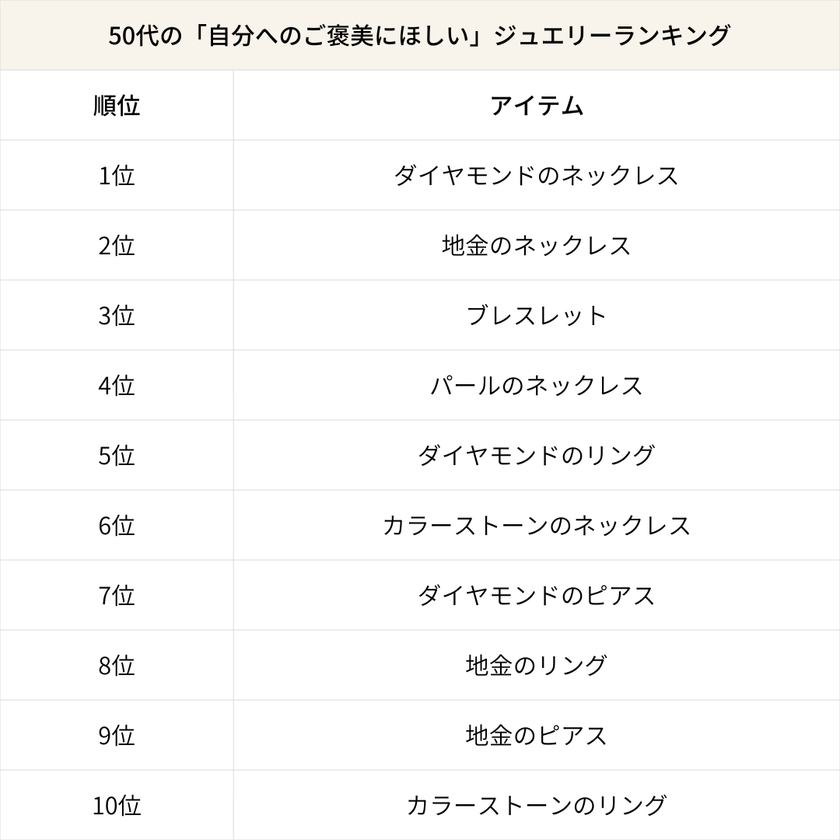This screenshot has width=840, height=840.
Task: Select カラーストーンのネックレス item
Action: tap(536, 526)
